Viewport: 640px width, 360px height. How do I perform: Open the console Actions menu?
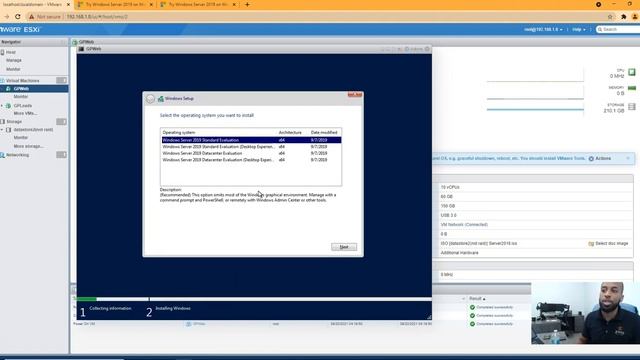click(413, 49)
